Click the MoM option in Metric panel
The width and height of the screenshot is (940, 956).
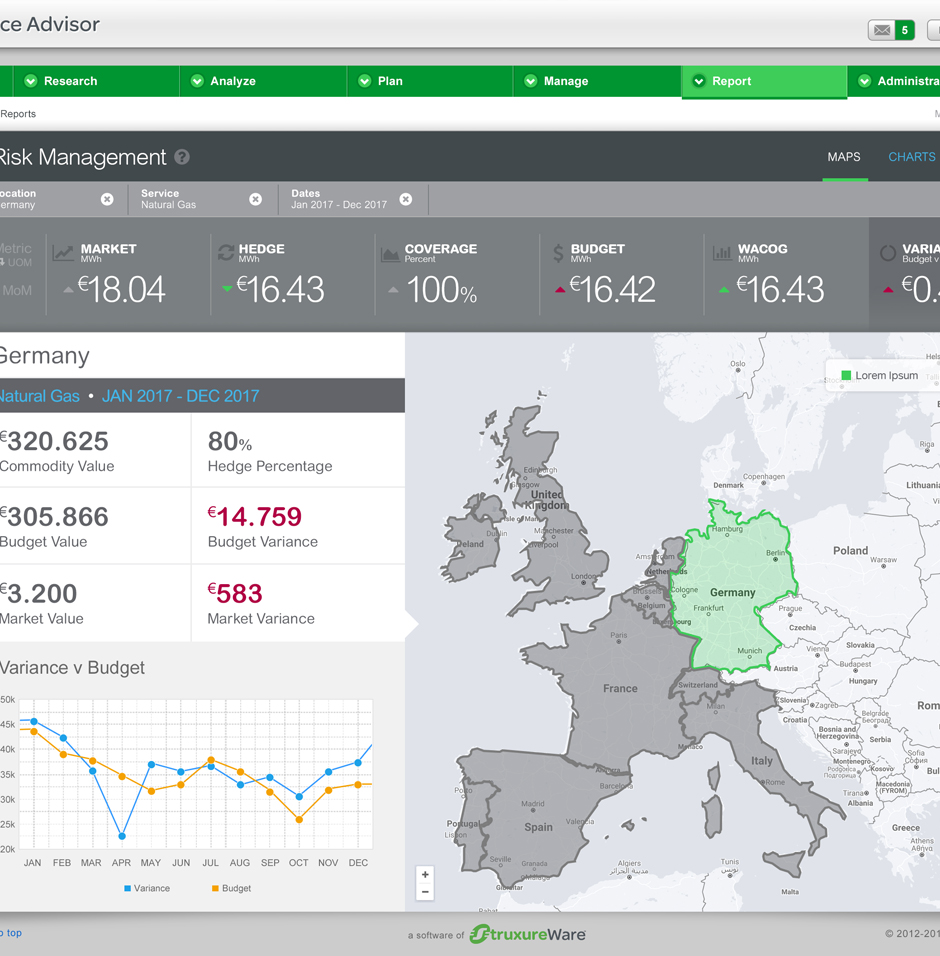pos(16,291)
